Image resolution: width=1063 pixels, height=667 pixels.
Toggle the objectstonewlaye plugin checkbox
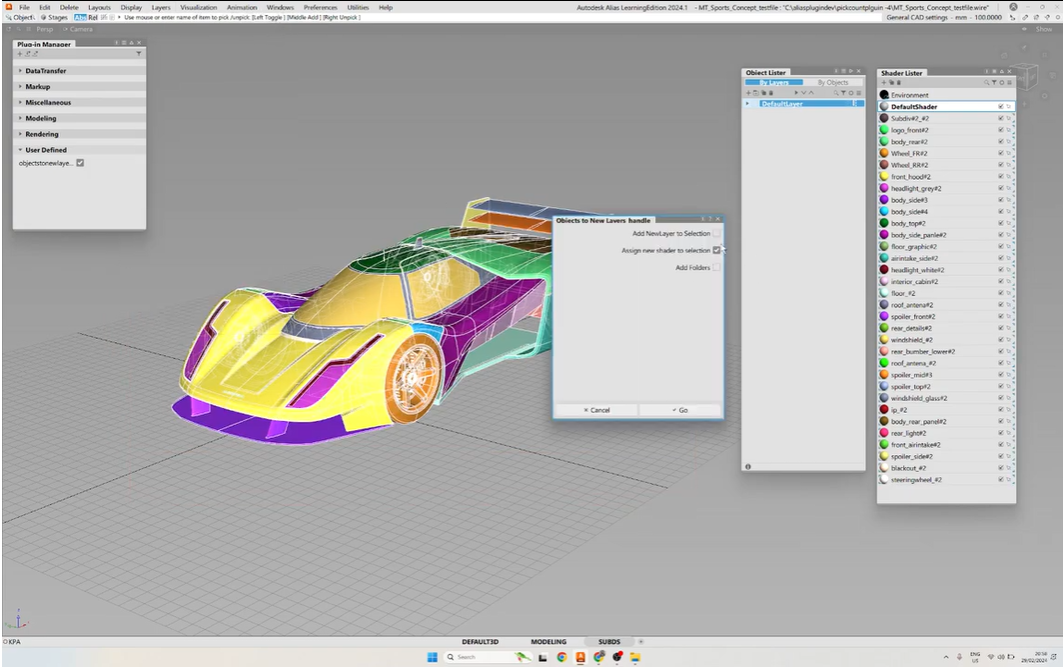(x=80, y=163)
